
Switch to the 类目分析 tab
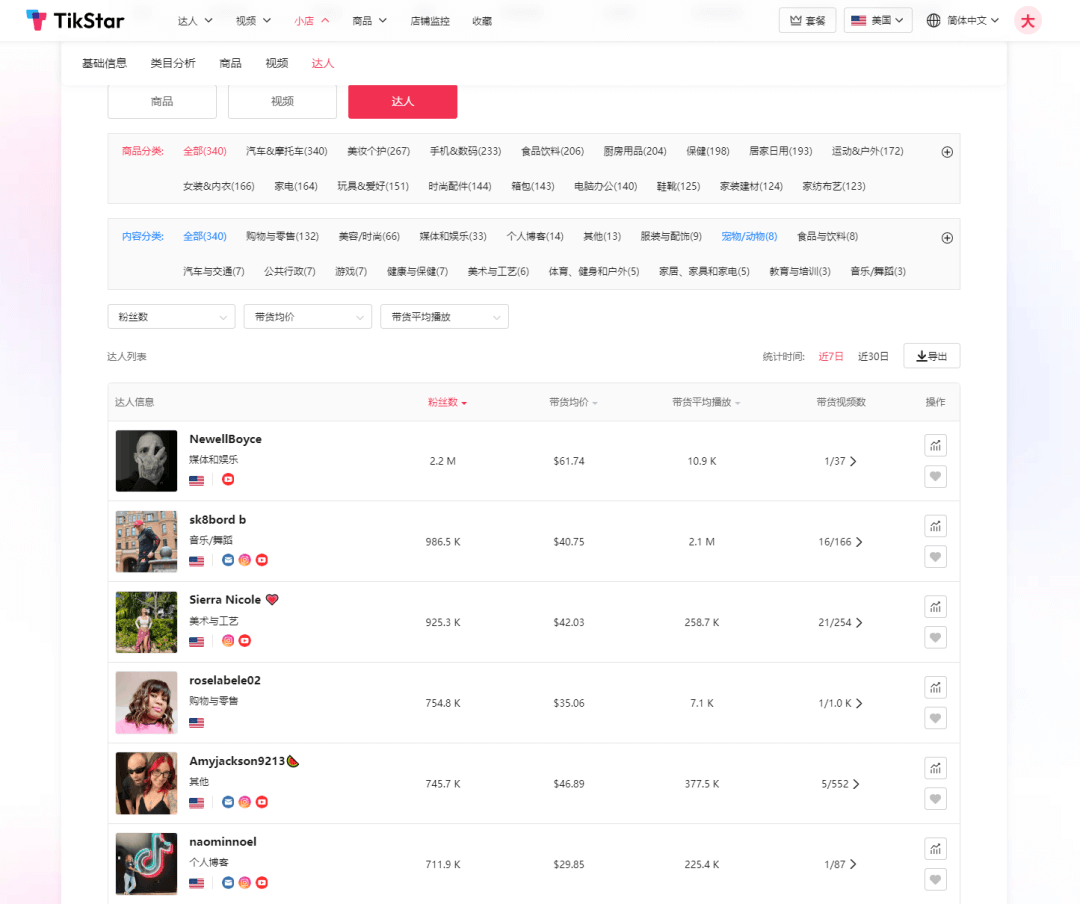coord(173,63)
